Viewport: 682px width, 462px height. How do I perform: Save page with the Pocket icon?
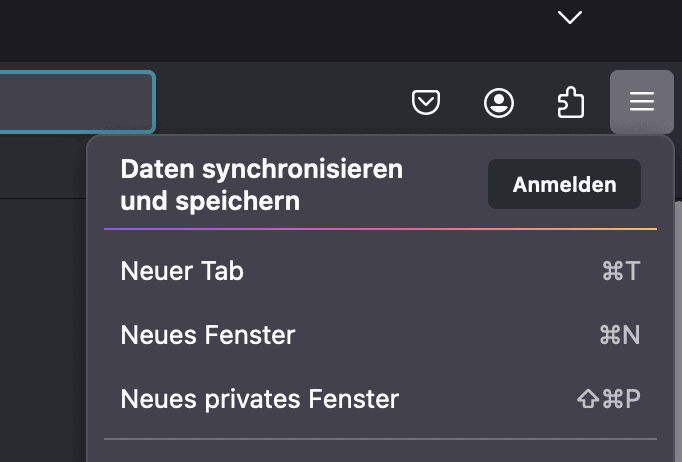click(427, 102)
